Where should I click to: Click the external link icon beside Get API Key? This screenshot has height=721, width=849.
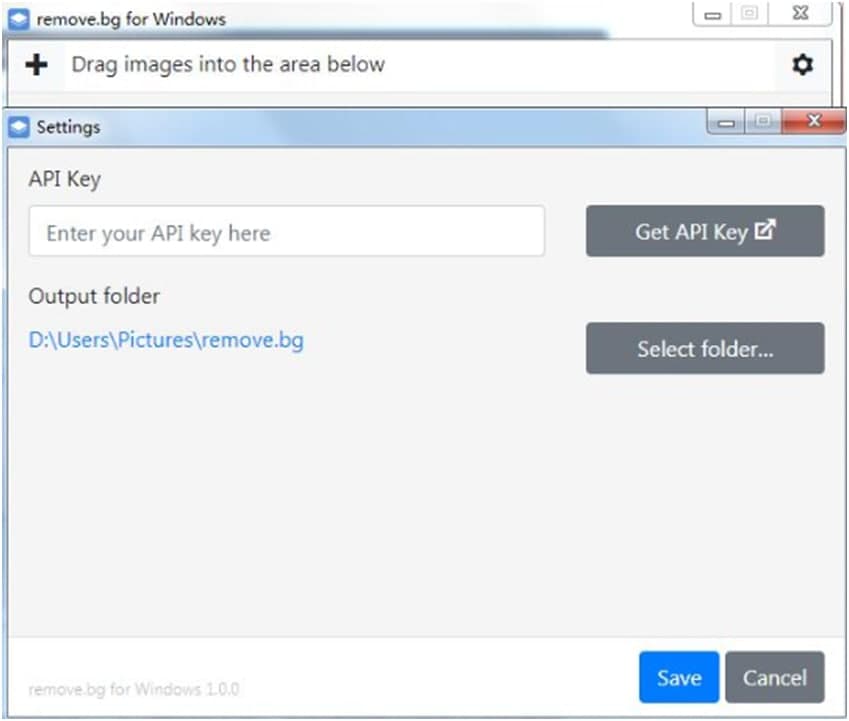pyautogui.click(x=765, y=231)
